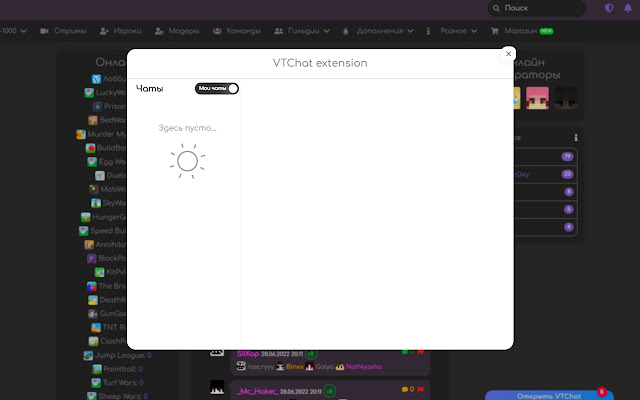
Task: Click the Лобби server icon
Action: (x=96, y=79)
